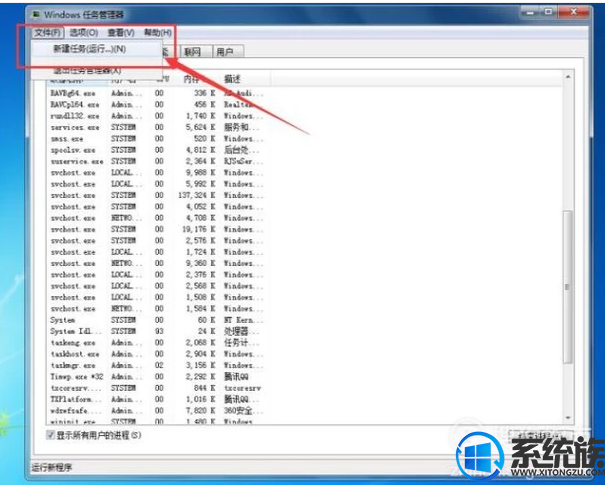
Task: Open the 查看(V) menu
Action: pos(121,33)
